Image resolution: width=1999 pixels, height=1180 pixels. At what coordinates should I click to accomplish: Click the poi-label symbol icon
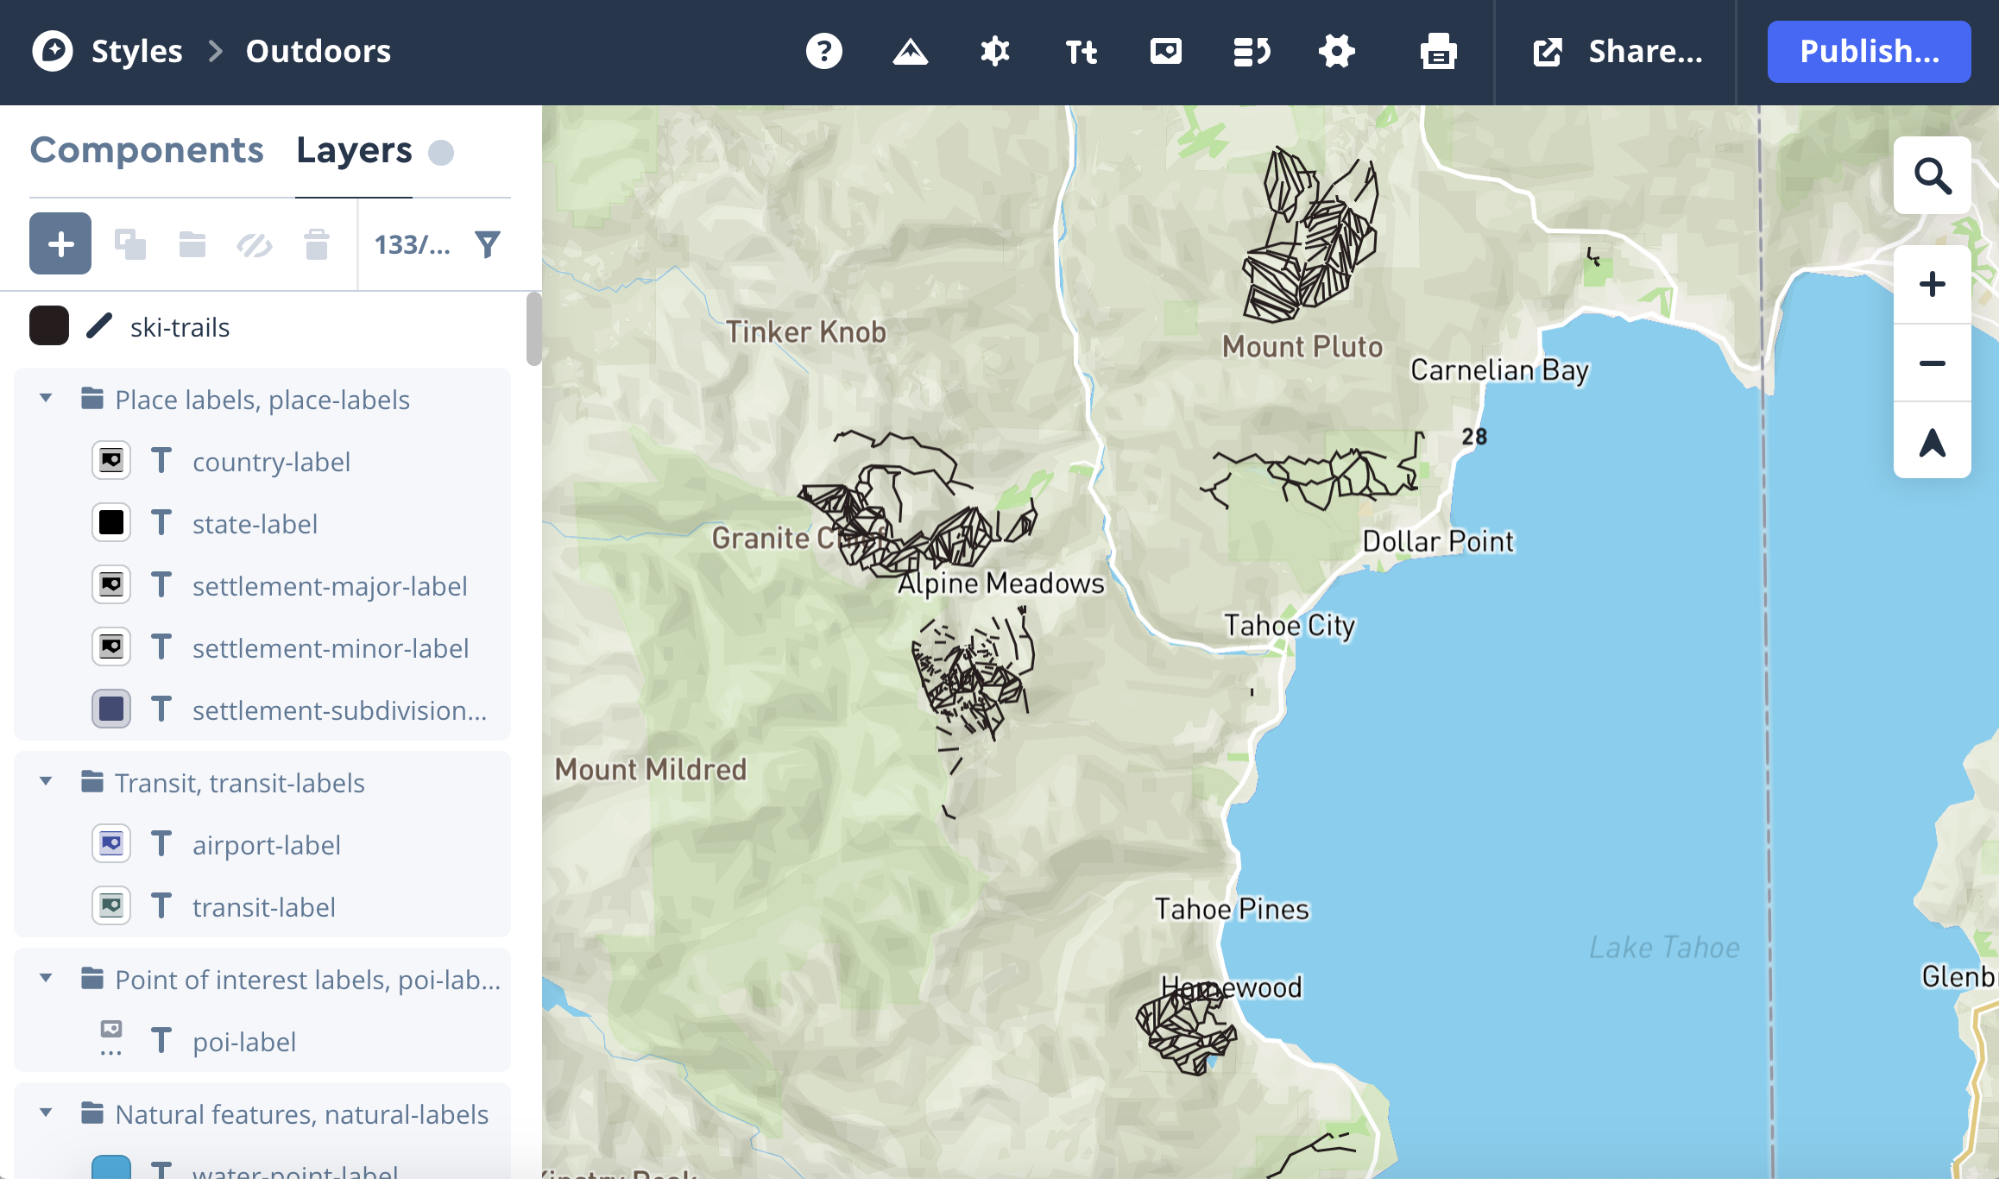pos(111,1038)
